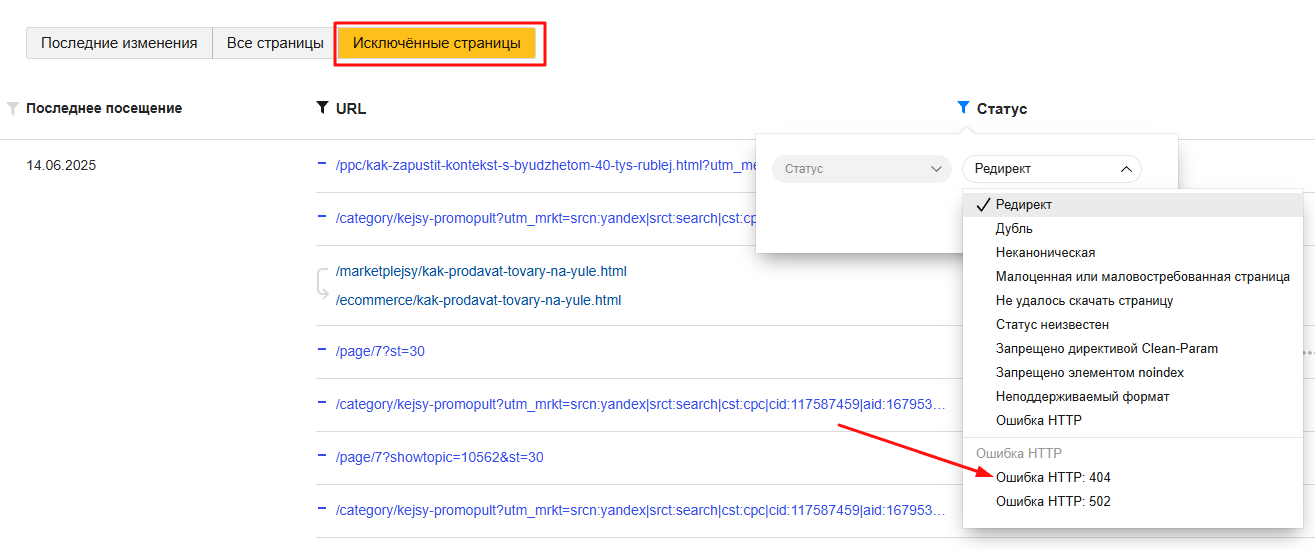Click filter icon beside Последнее посещение
This screenshot has height=550, width=1315.
click(12, 108)
